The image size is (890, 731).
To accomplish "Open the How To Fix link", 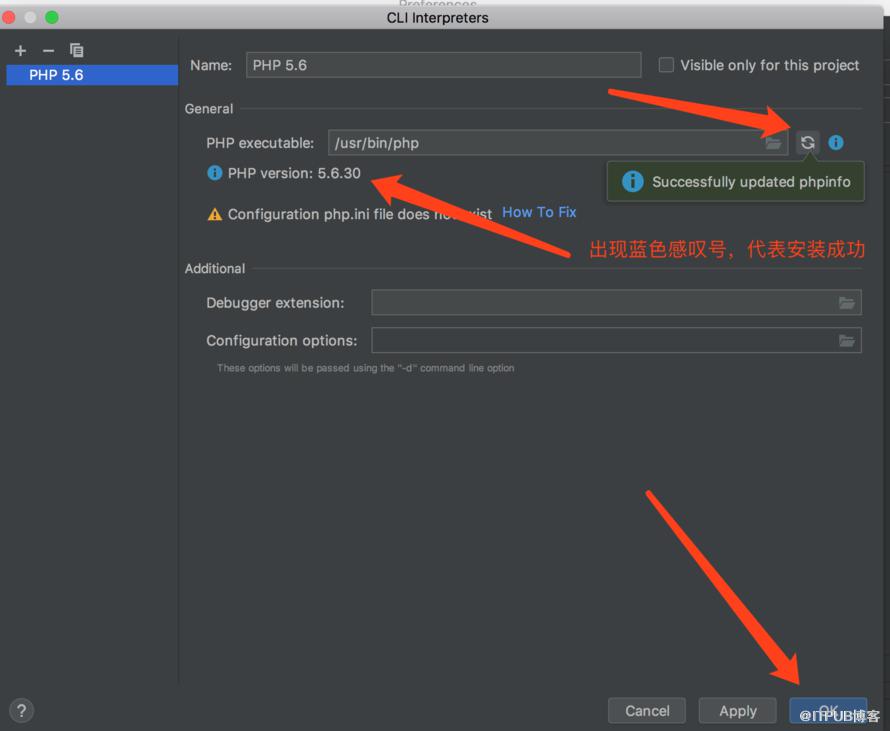I will point(539,212).
